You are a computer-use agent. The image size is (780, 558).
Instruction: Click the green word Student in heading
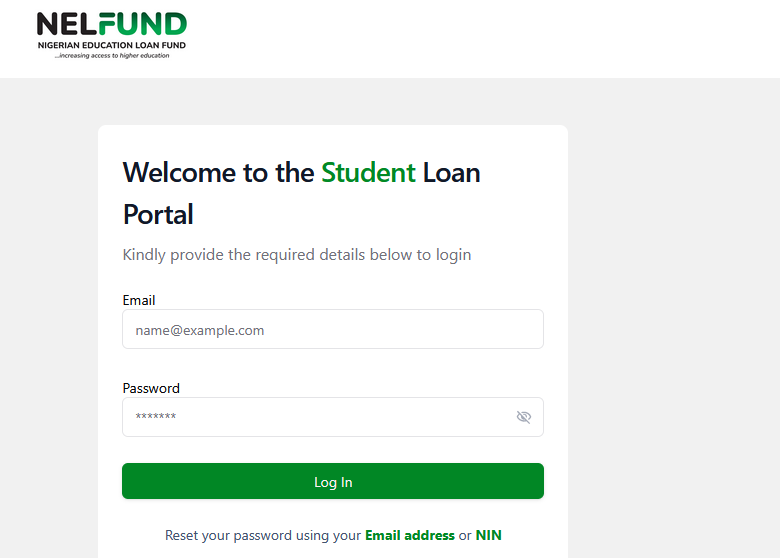click(x=367, y=173)
